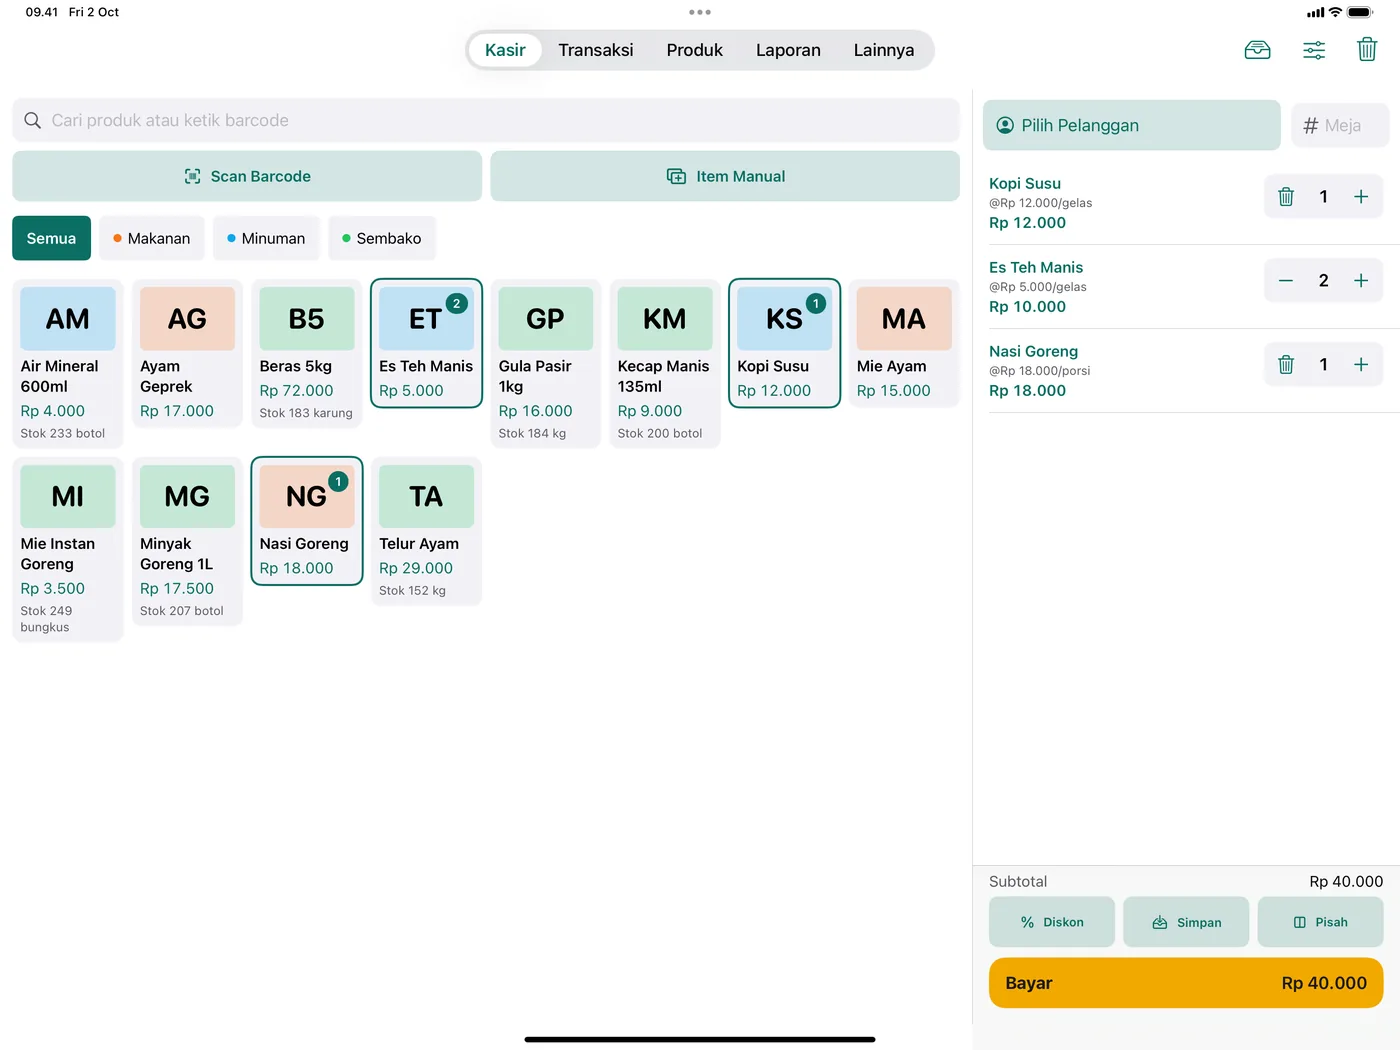The image size is (1400, 1050).
Task: Increase Es Teh Manis quantity with plus
Action: 1361,281
